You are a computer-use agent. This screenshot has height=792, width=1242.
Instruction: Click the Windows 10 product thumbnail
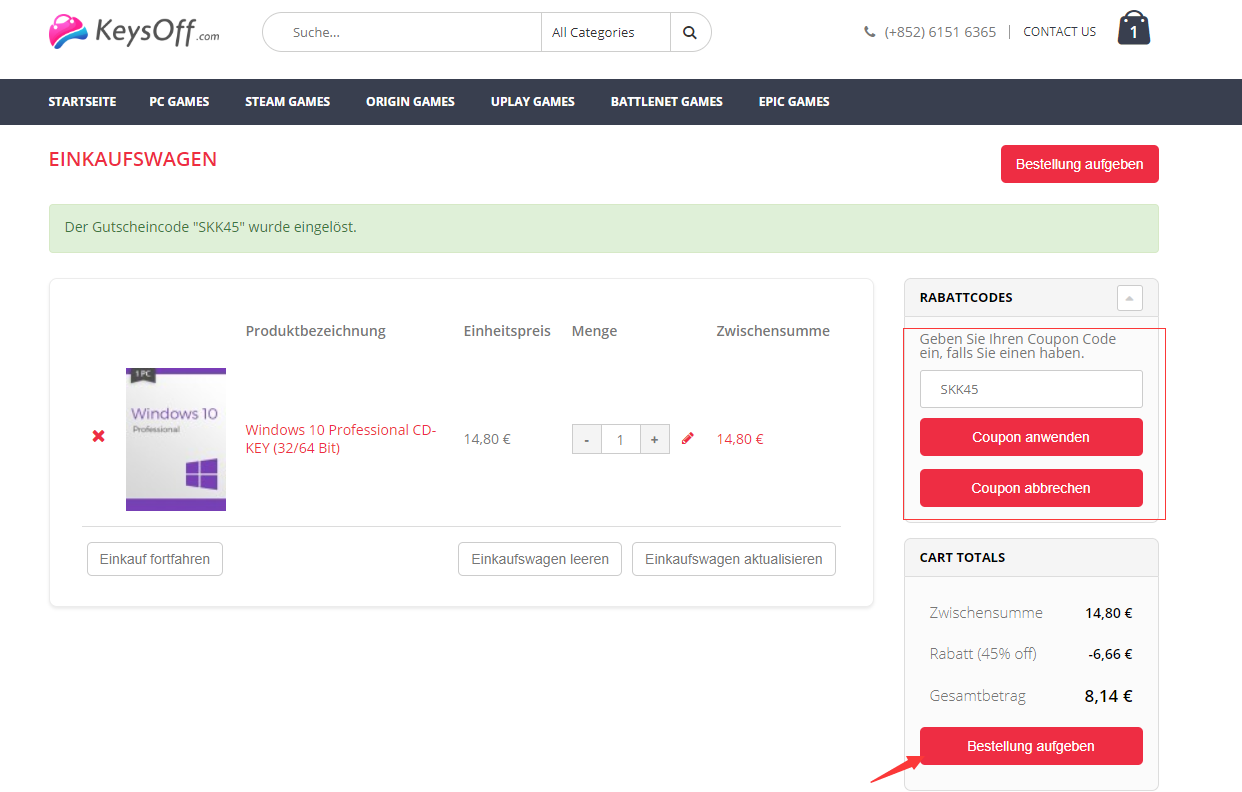click(x=176, y=439)
